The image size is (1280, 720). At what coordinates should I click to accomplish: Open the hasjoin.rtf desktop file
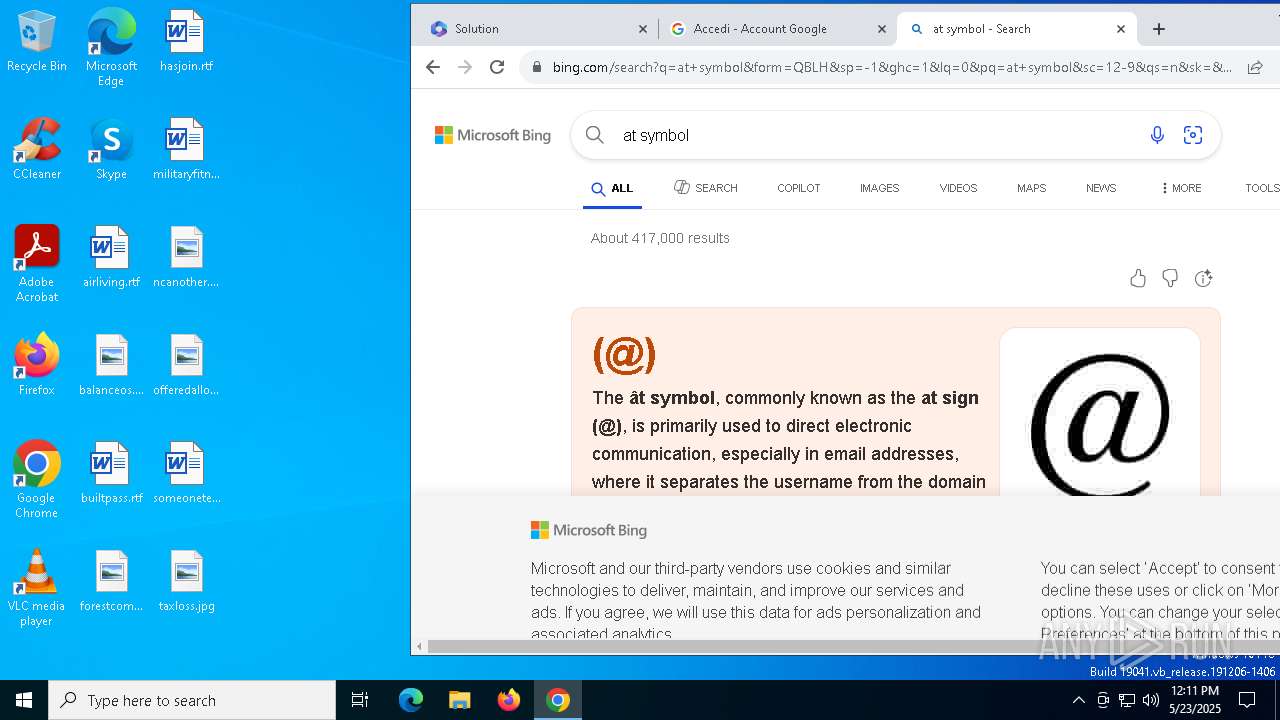click(x=186, y=42)
